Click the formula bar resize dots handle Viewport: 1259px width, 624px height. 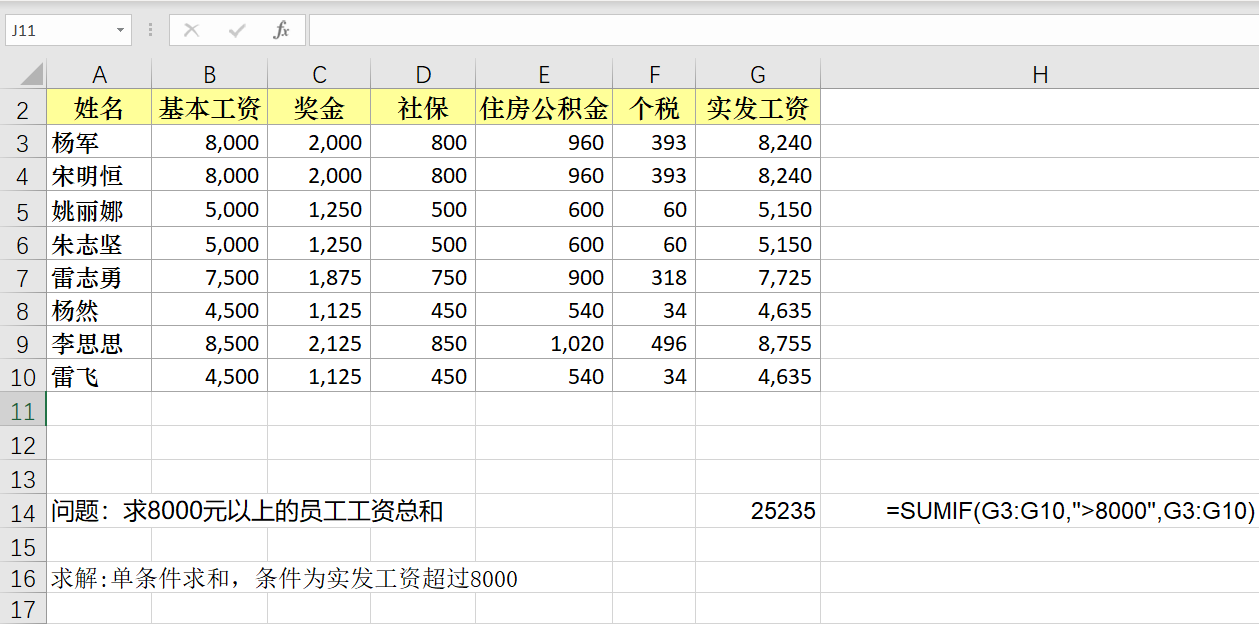click(x=150, y=30)
